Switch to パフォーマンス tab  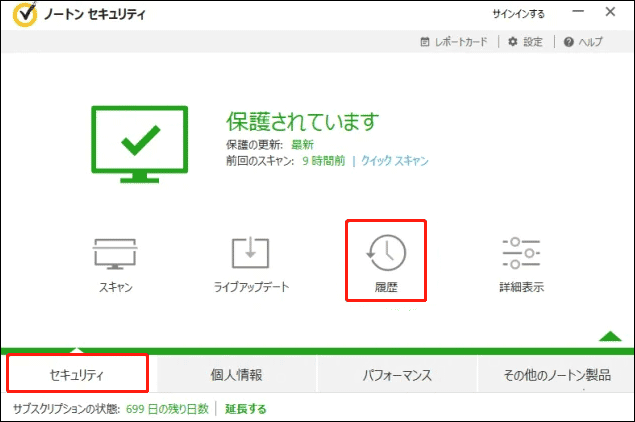pos(397,375)
